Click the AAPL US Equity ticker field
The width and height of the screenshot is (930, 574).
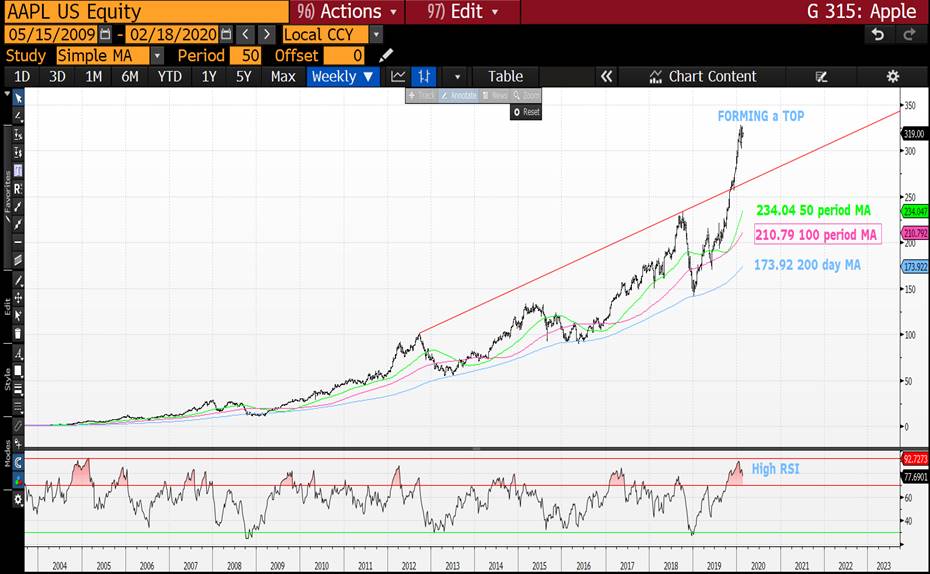(146, 11)
